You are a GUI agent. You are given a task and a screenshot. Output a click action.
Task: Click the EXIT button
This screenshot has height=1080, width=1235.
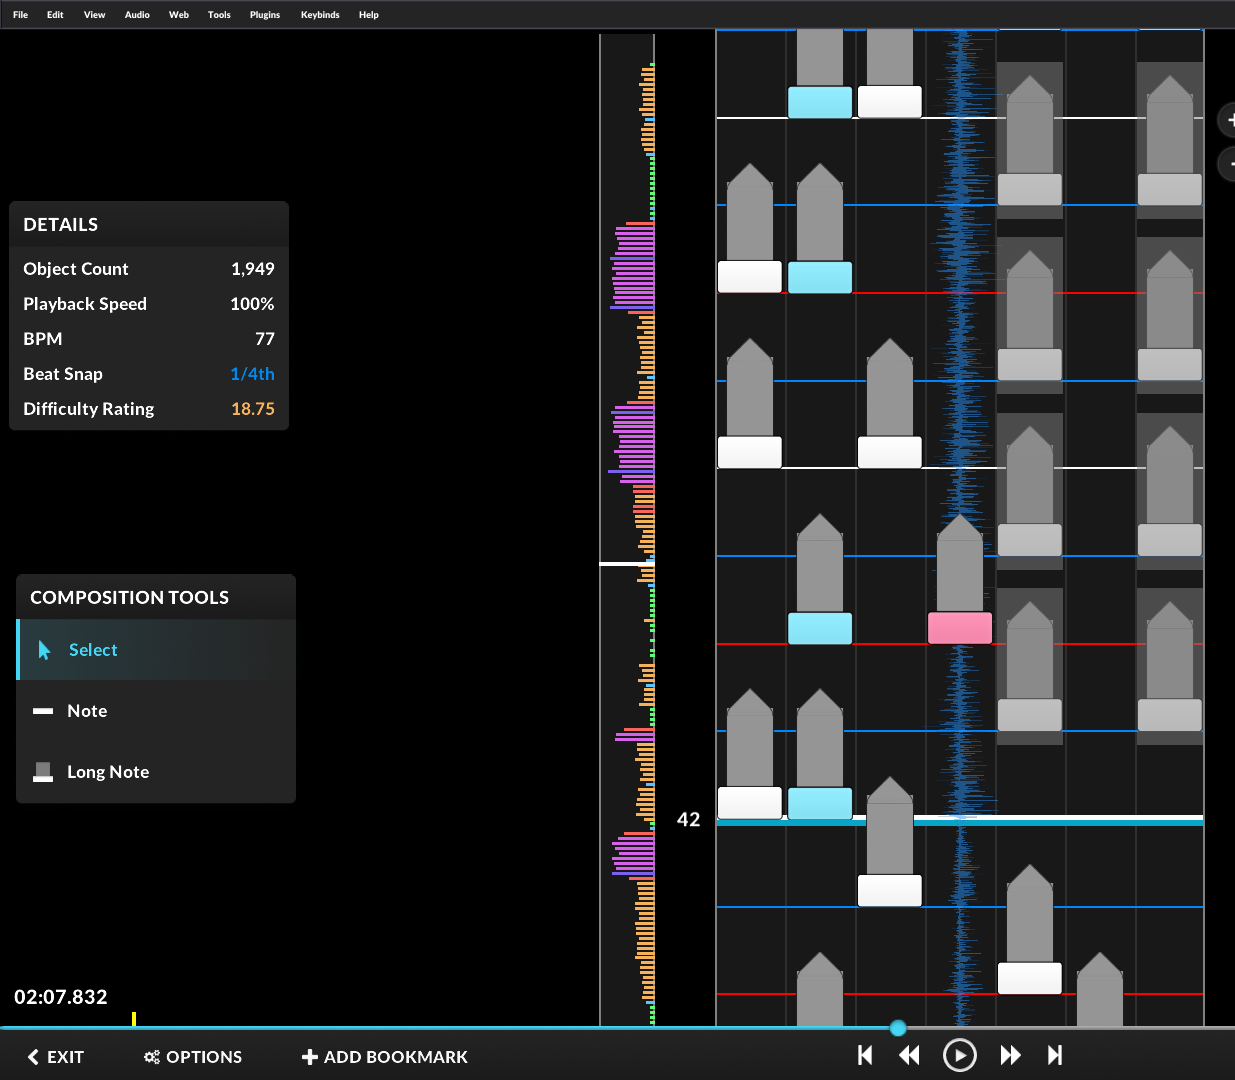56,1057
